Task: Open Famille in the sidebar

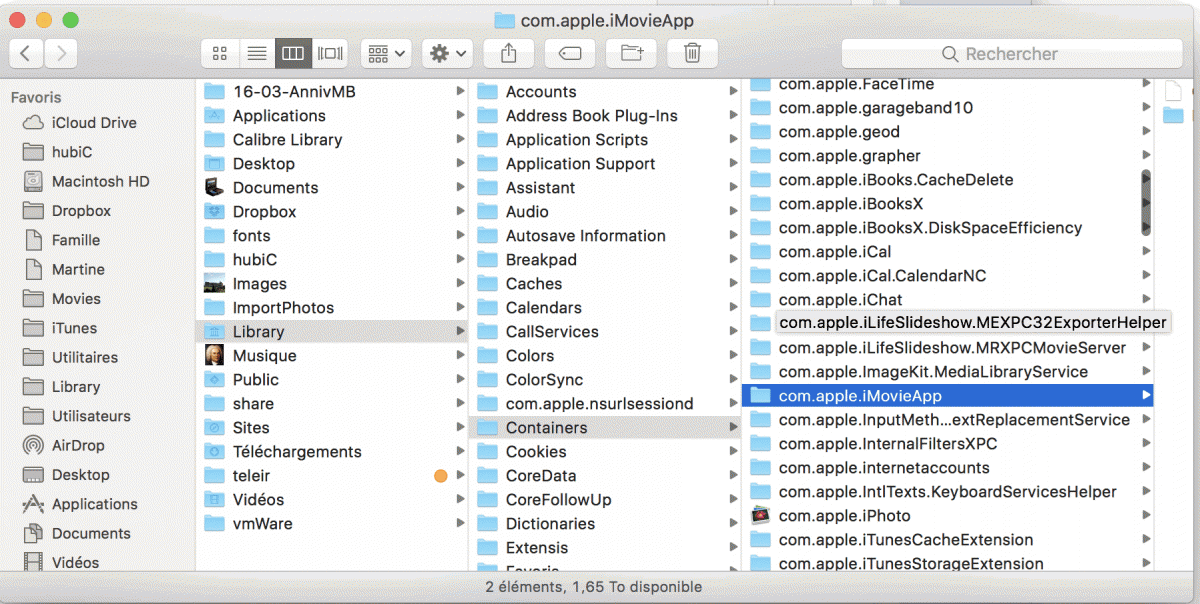Action: [x=75, y=240]
